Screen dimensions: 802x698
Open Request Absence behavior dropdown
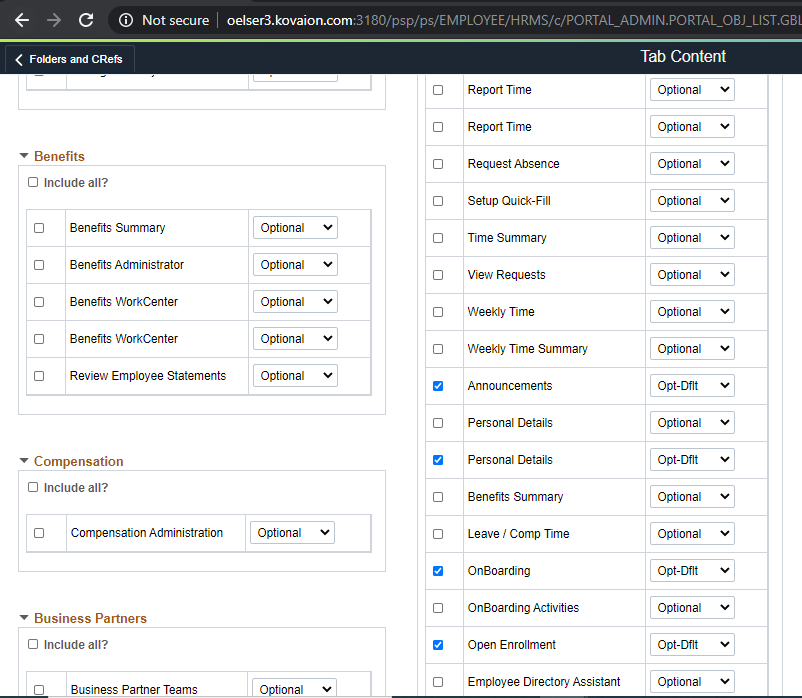692,164
